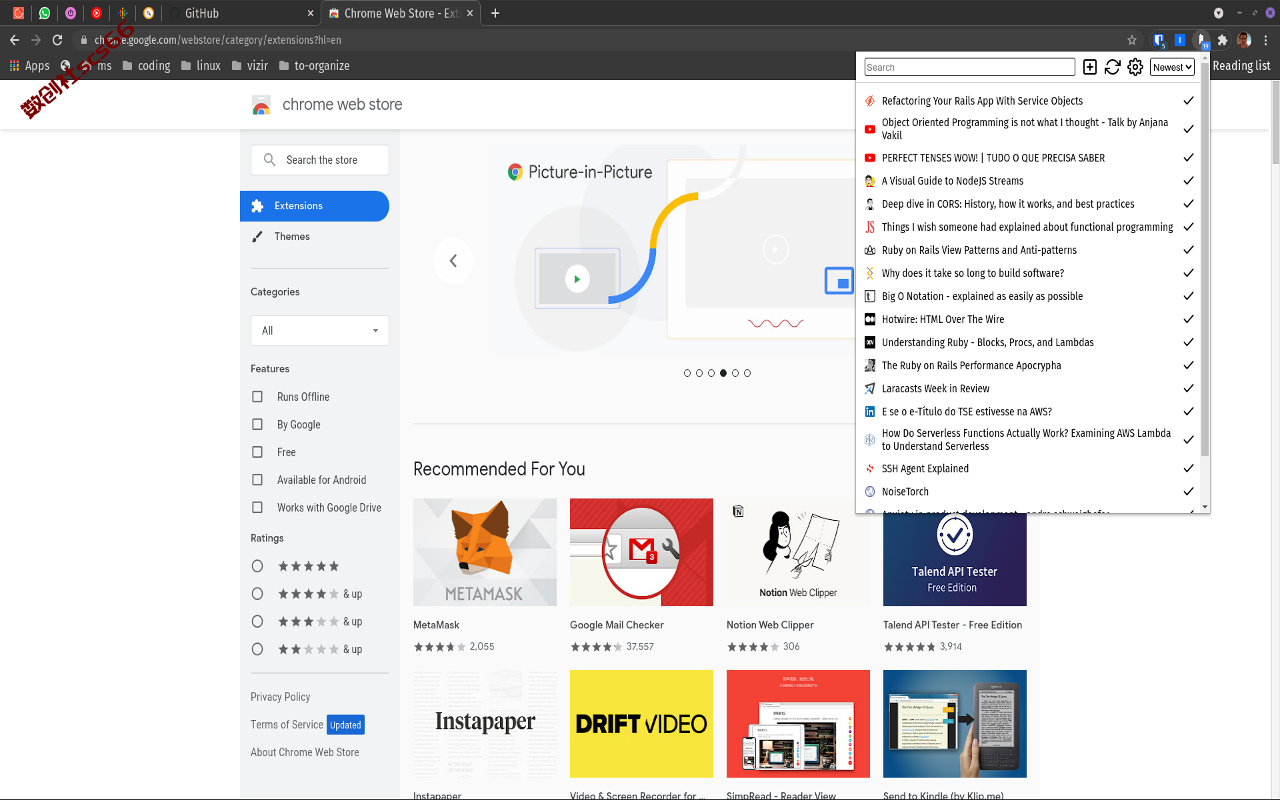Select the four stars & up radio
This screenshot has width=1280, height=800.
pos(257,593)
